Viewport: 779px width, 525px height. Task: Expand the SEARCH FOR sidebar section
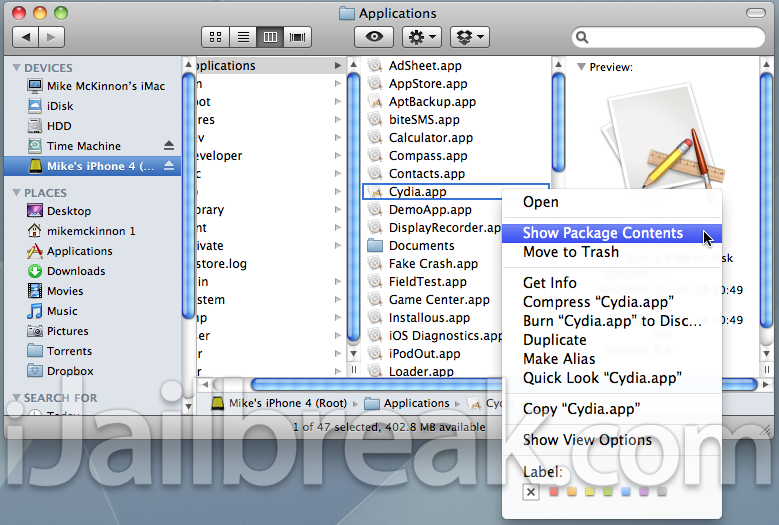(x=16, y=398)
